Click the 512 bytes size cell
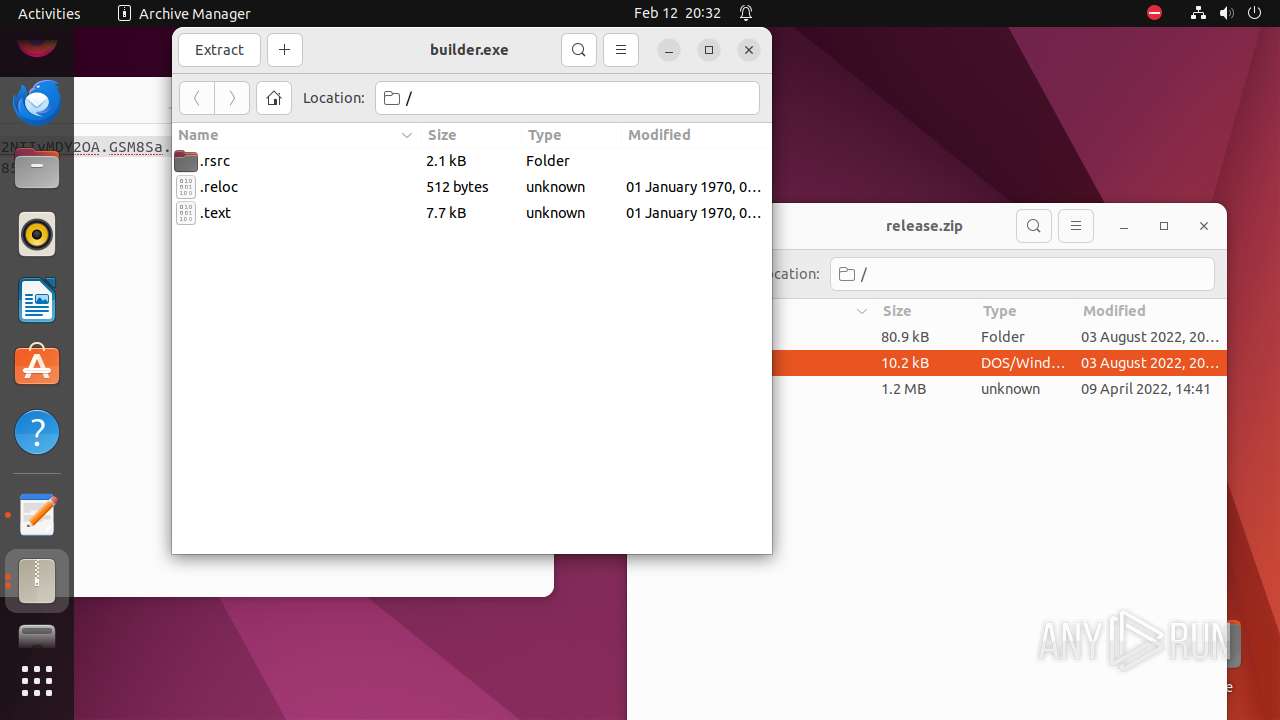The width and height of the screenshot is (1280, 720). [x=457, y=187]
